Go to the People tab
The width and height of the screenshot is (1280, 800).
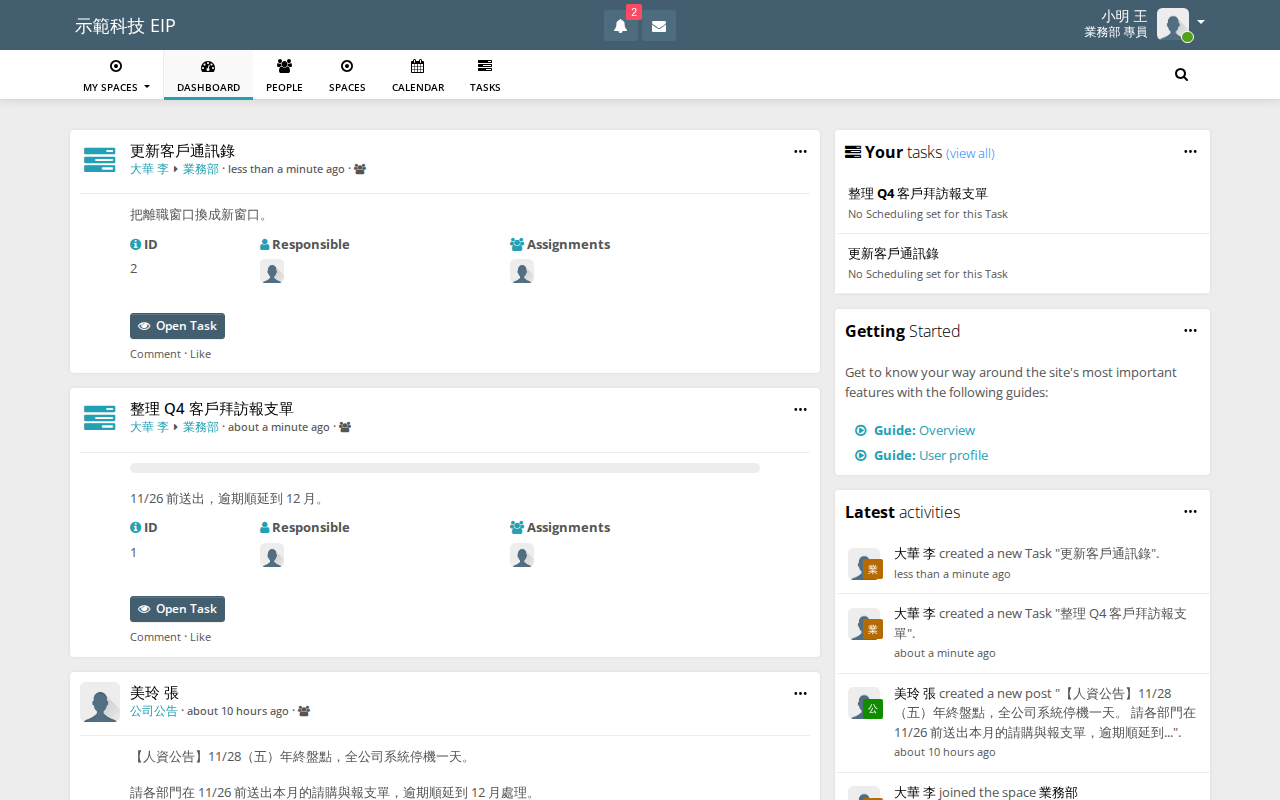[x=284, y=75]
